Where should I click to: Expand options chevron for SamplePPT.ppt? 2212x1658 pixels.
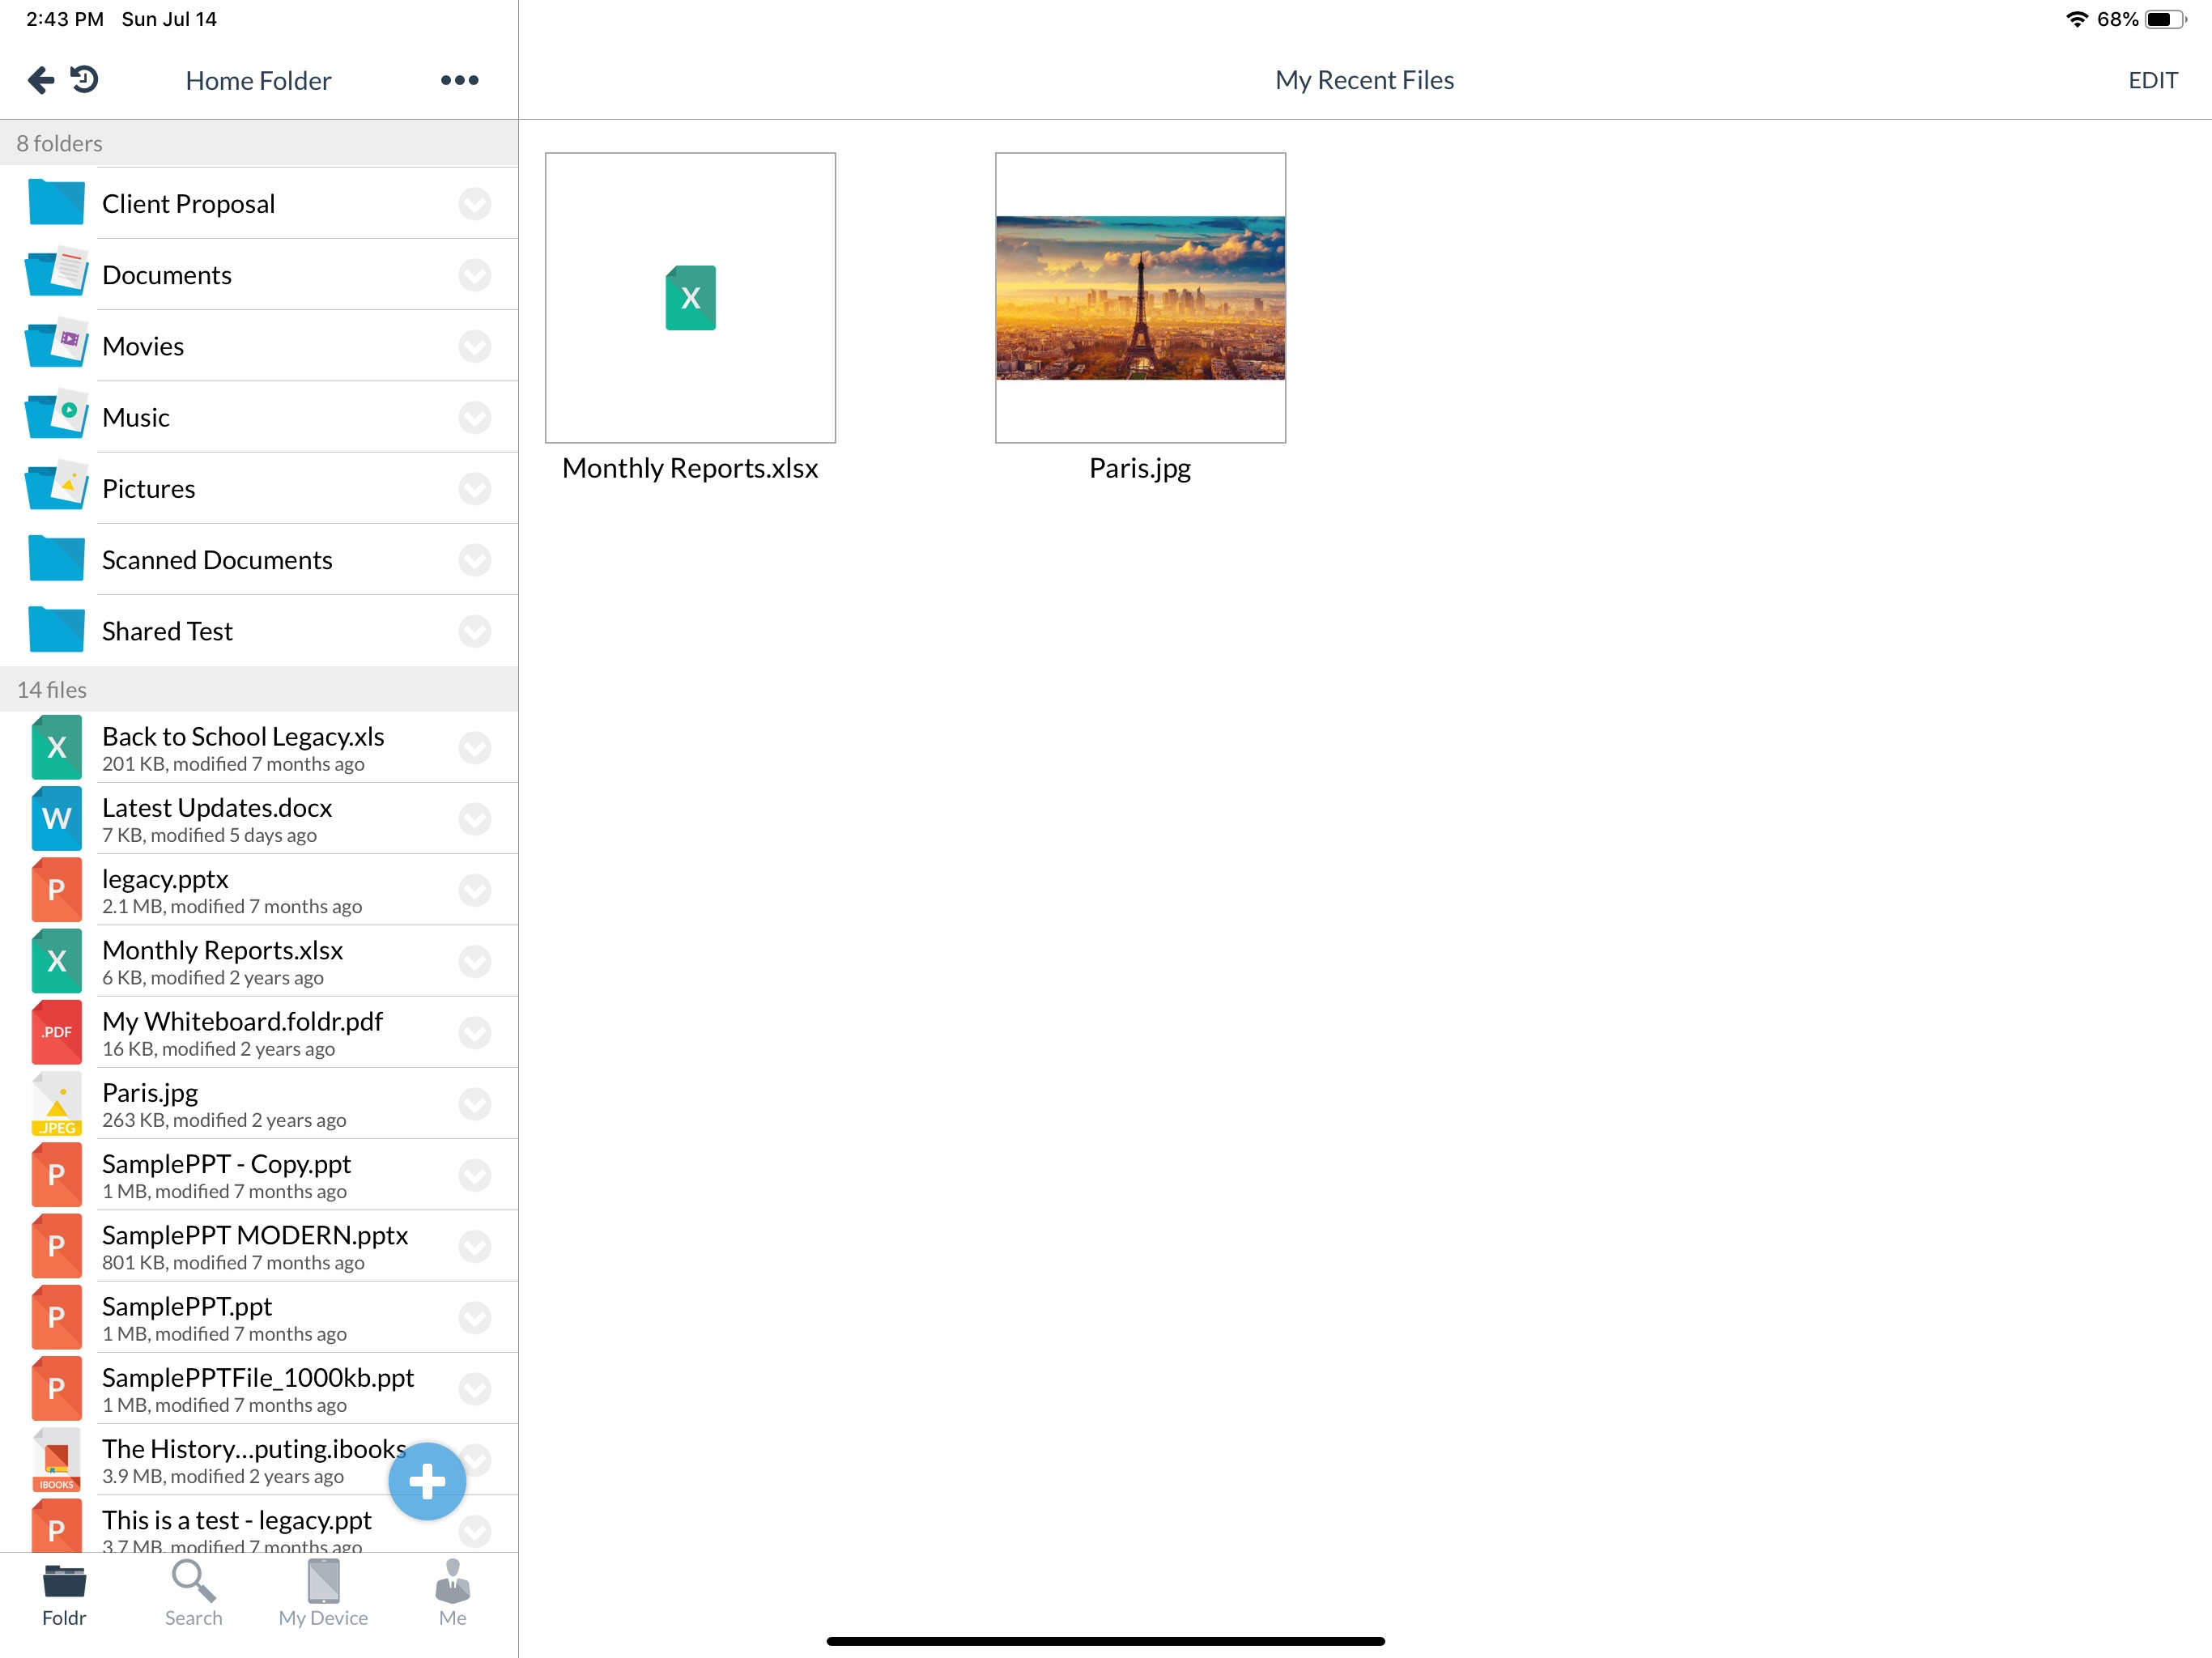coord(475,1317)
